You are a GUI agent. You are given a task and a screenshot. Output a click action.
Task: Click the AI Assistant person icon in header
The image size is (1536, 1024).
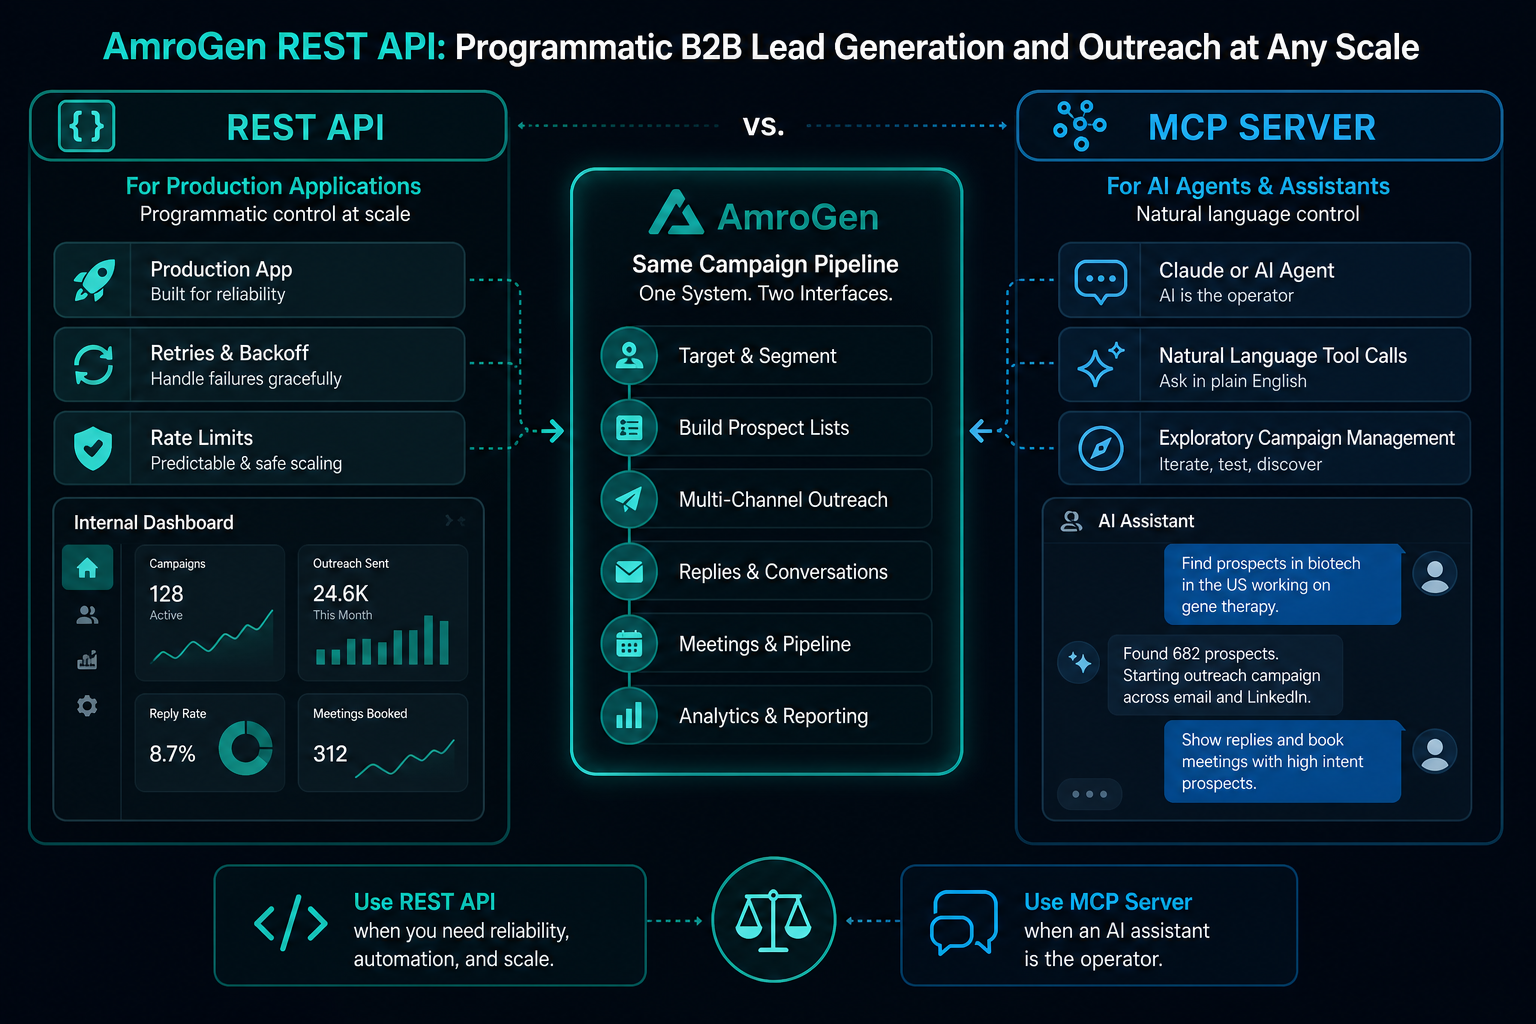click(1071, 521)
